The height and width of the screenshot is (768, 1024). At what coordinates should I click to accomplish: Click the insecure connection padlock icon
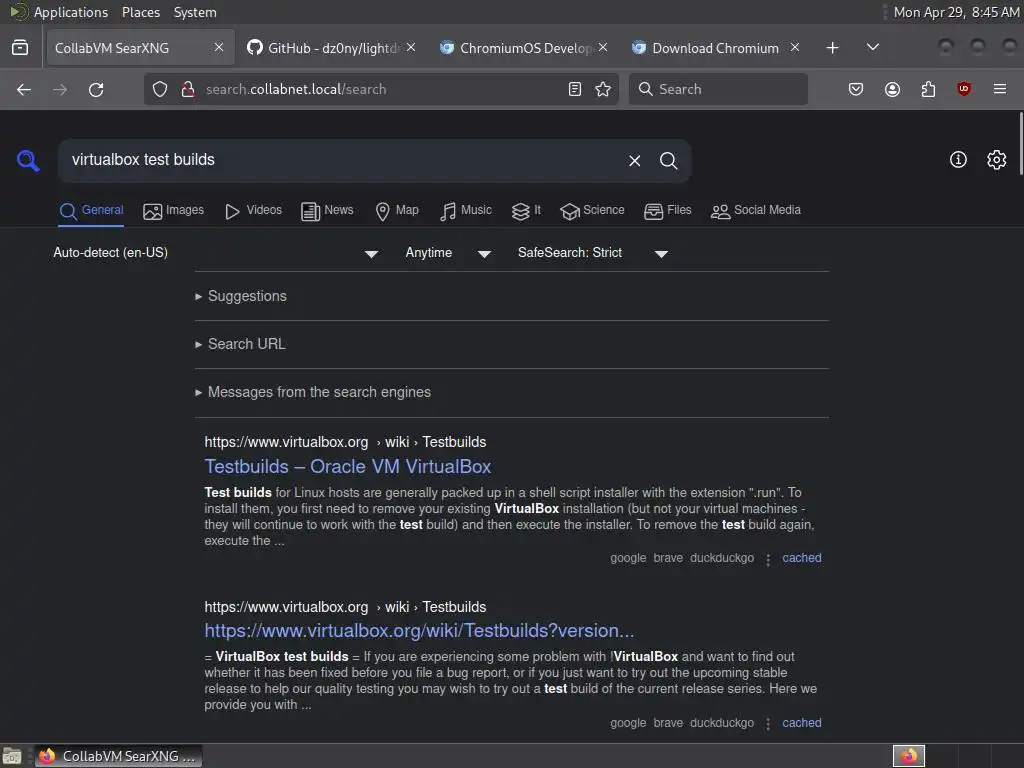point(188,89)
